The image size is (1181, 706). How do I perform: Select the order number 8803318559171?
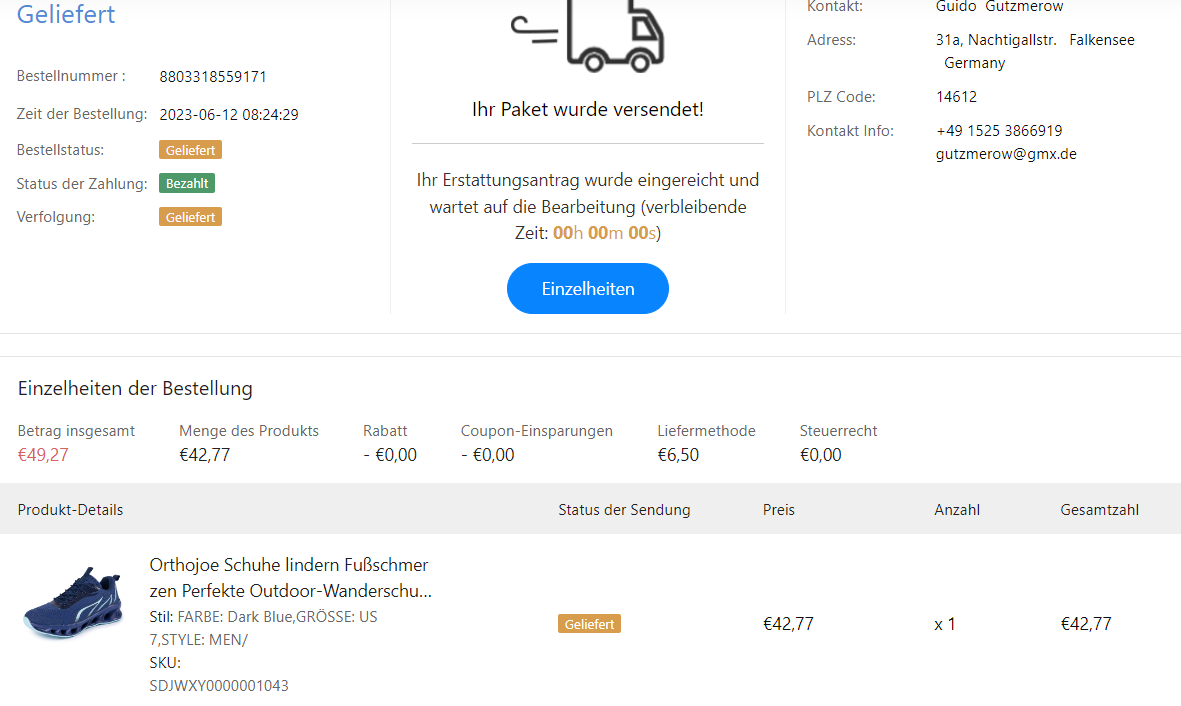tap(213, 77)
